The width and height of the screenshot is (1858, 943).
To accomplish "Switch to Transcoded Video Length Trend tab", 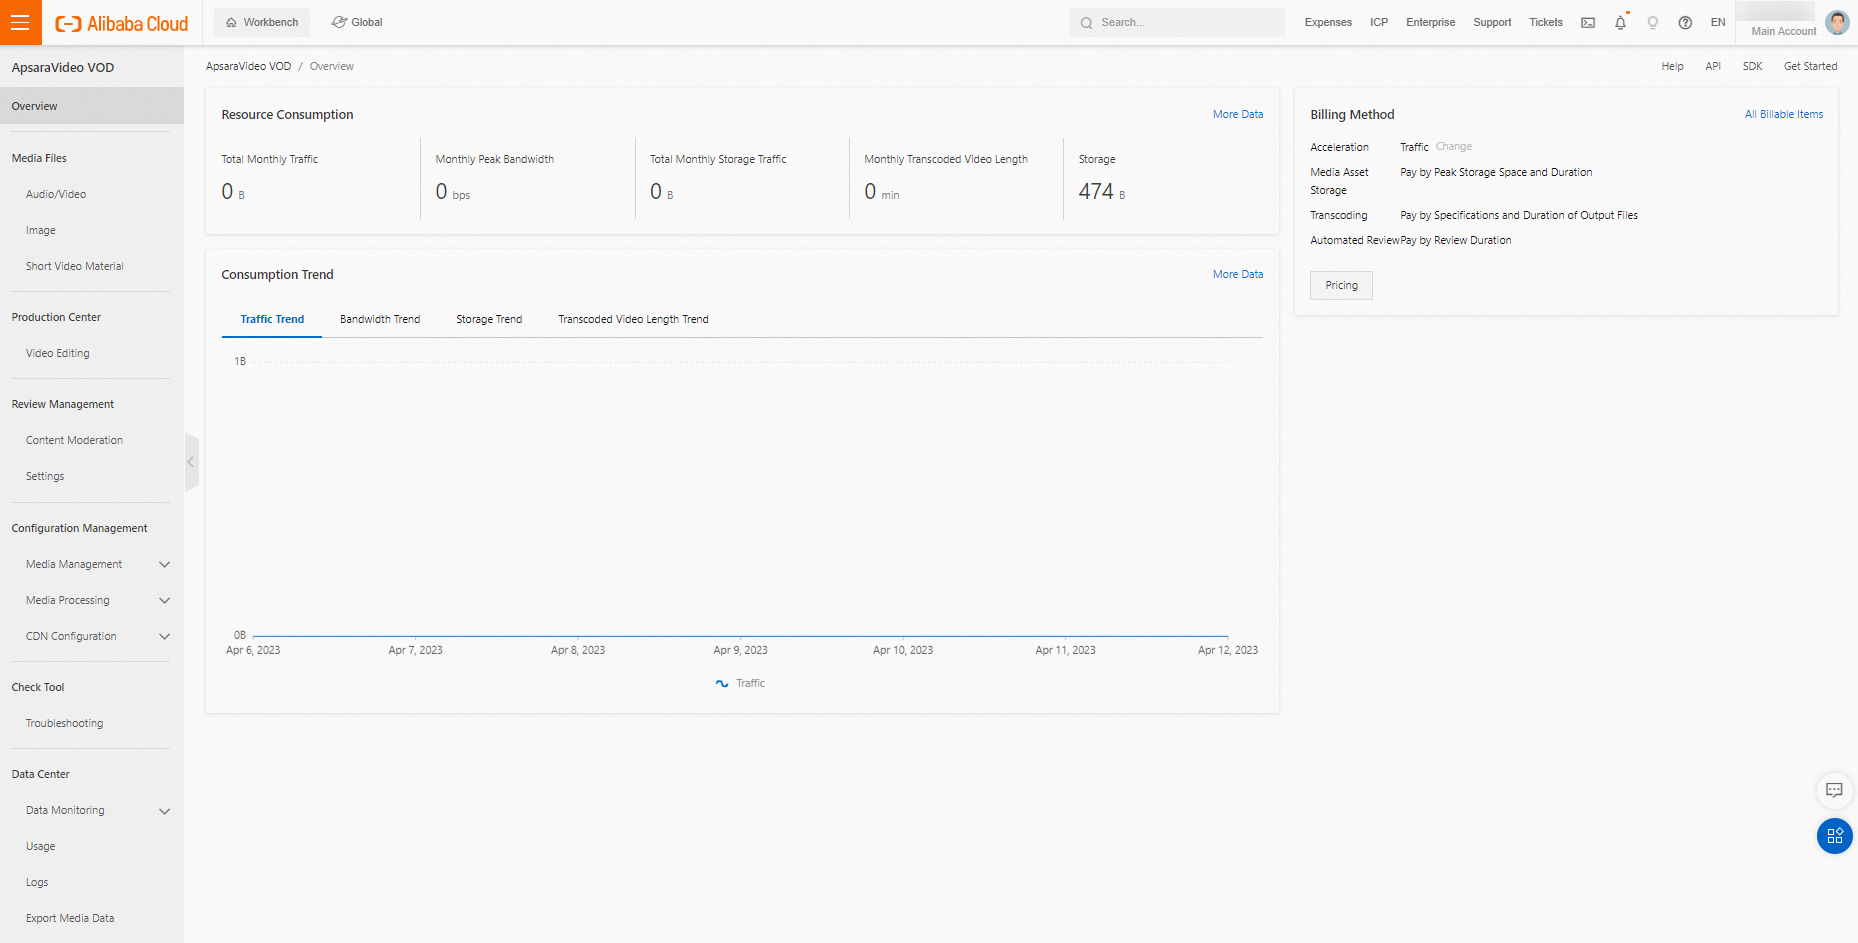I will 633,319.
